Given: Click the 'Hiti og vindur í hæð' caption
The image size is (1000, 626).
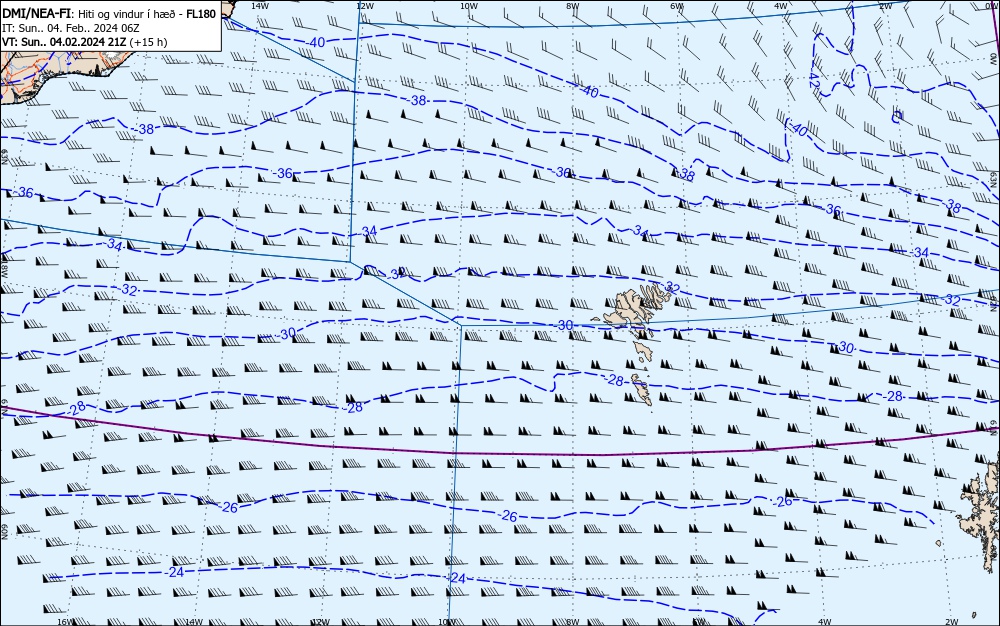Looking at the screenshot, I should tap(126, 15).
